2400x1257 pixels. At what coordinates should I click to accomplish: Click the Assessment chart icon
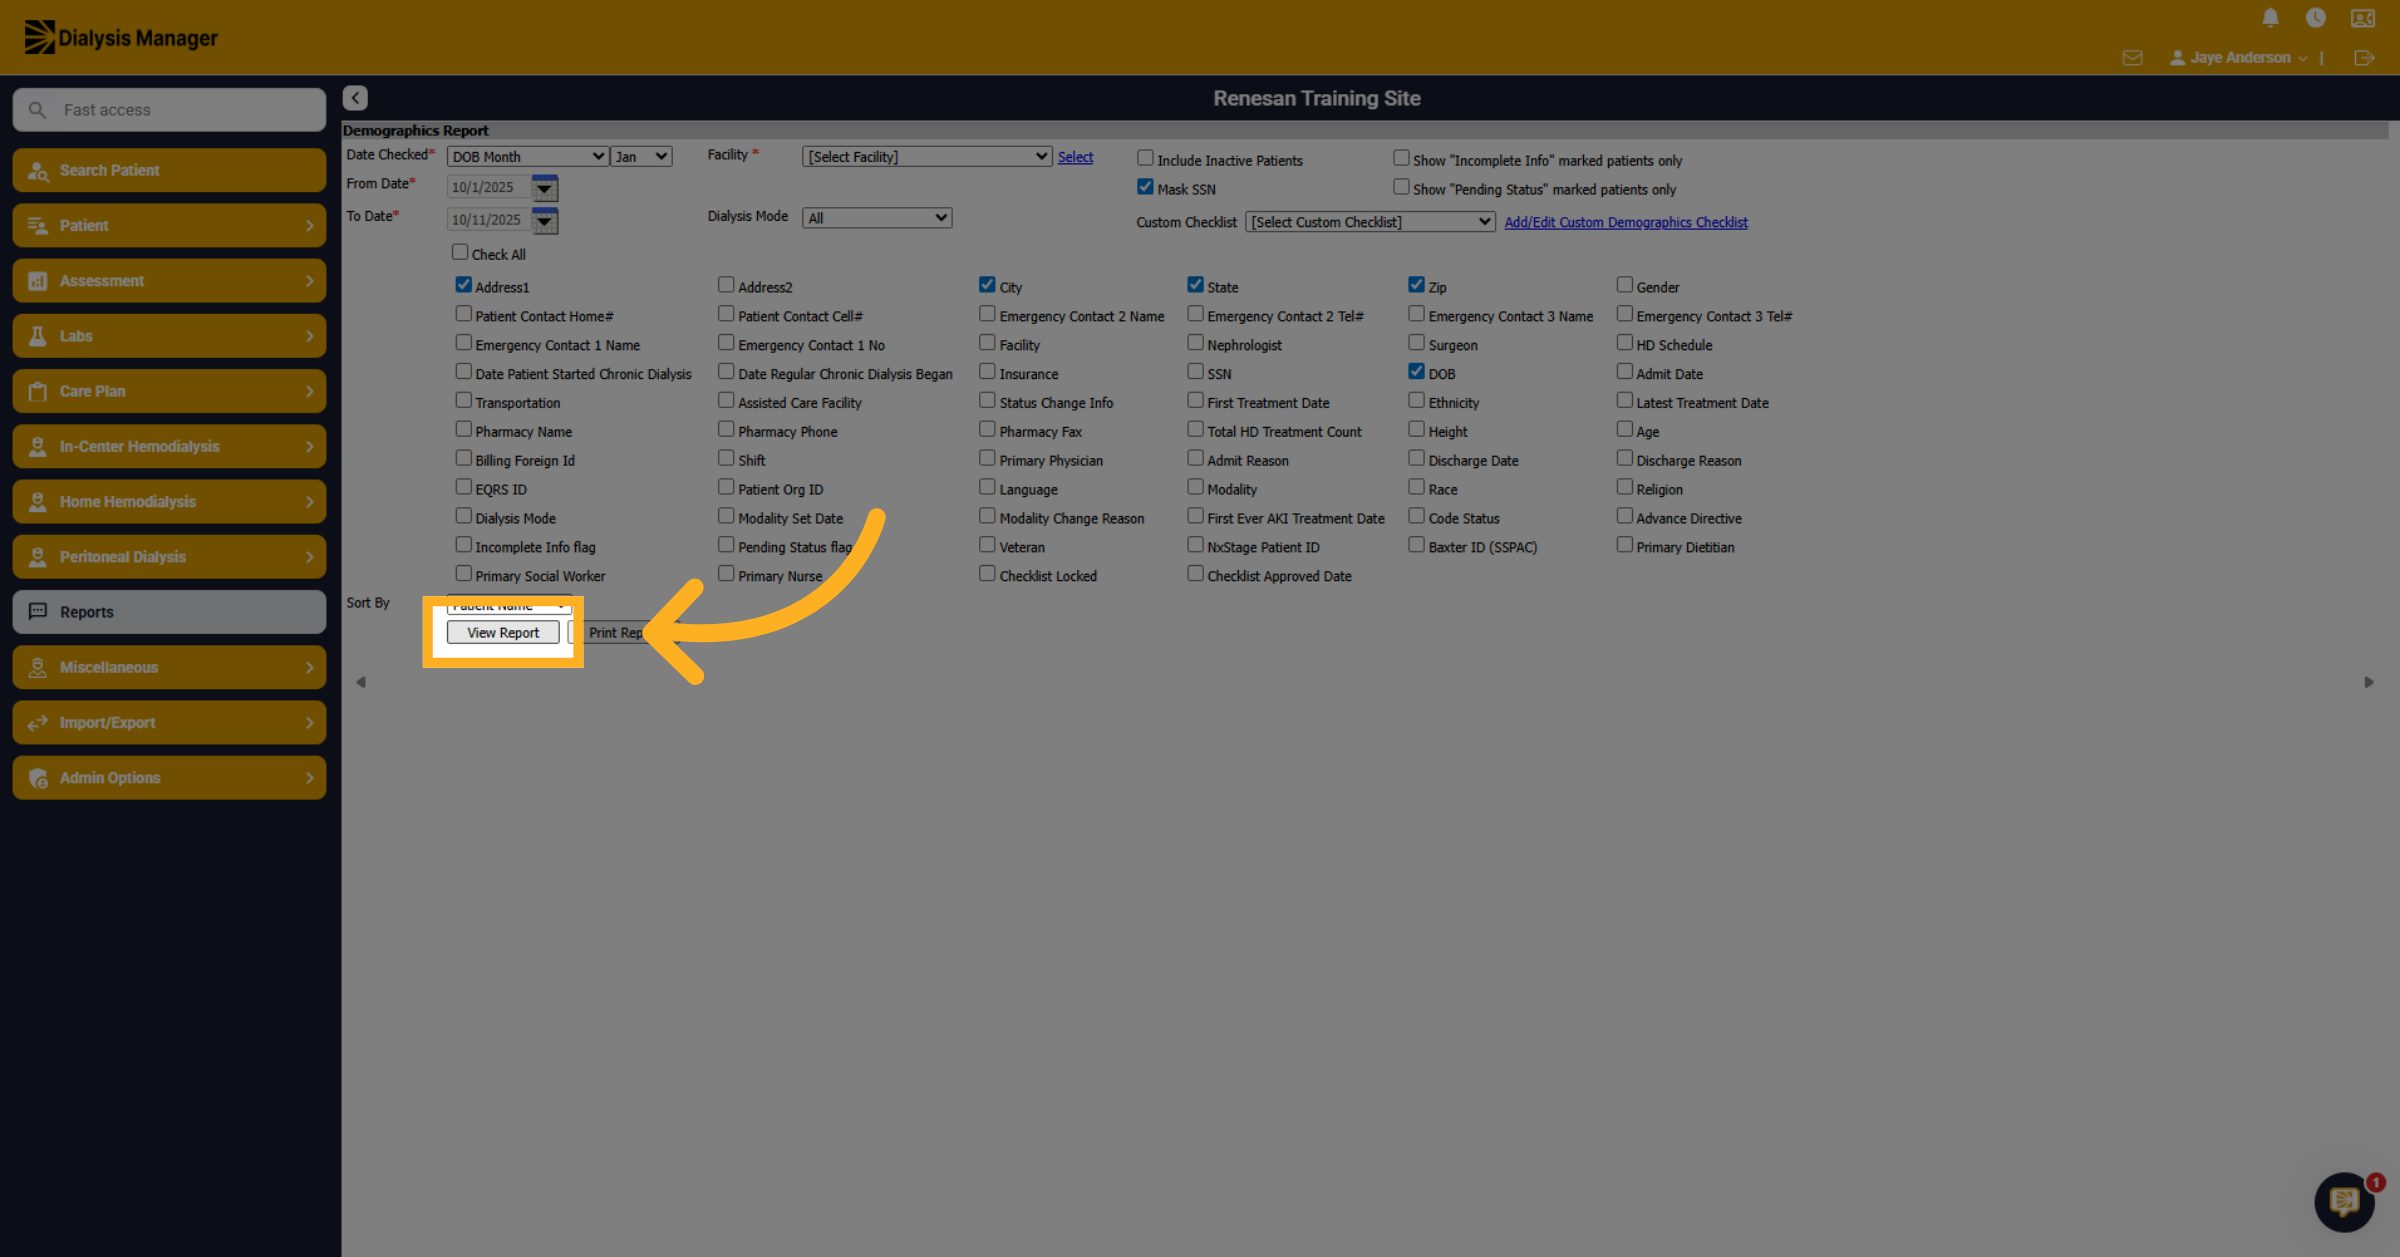[38, 281]
